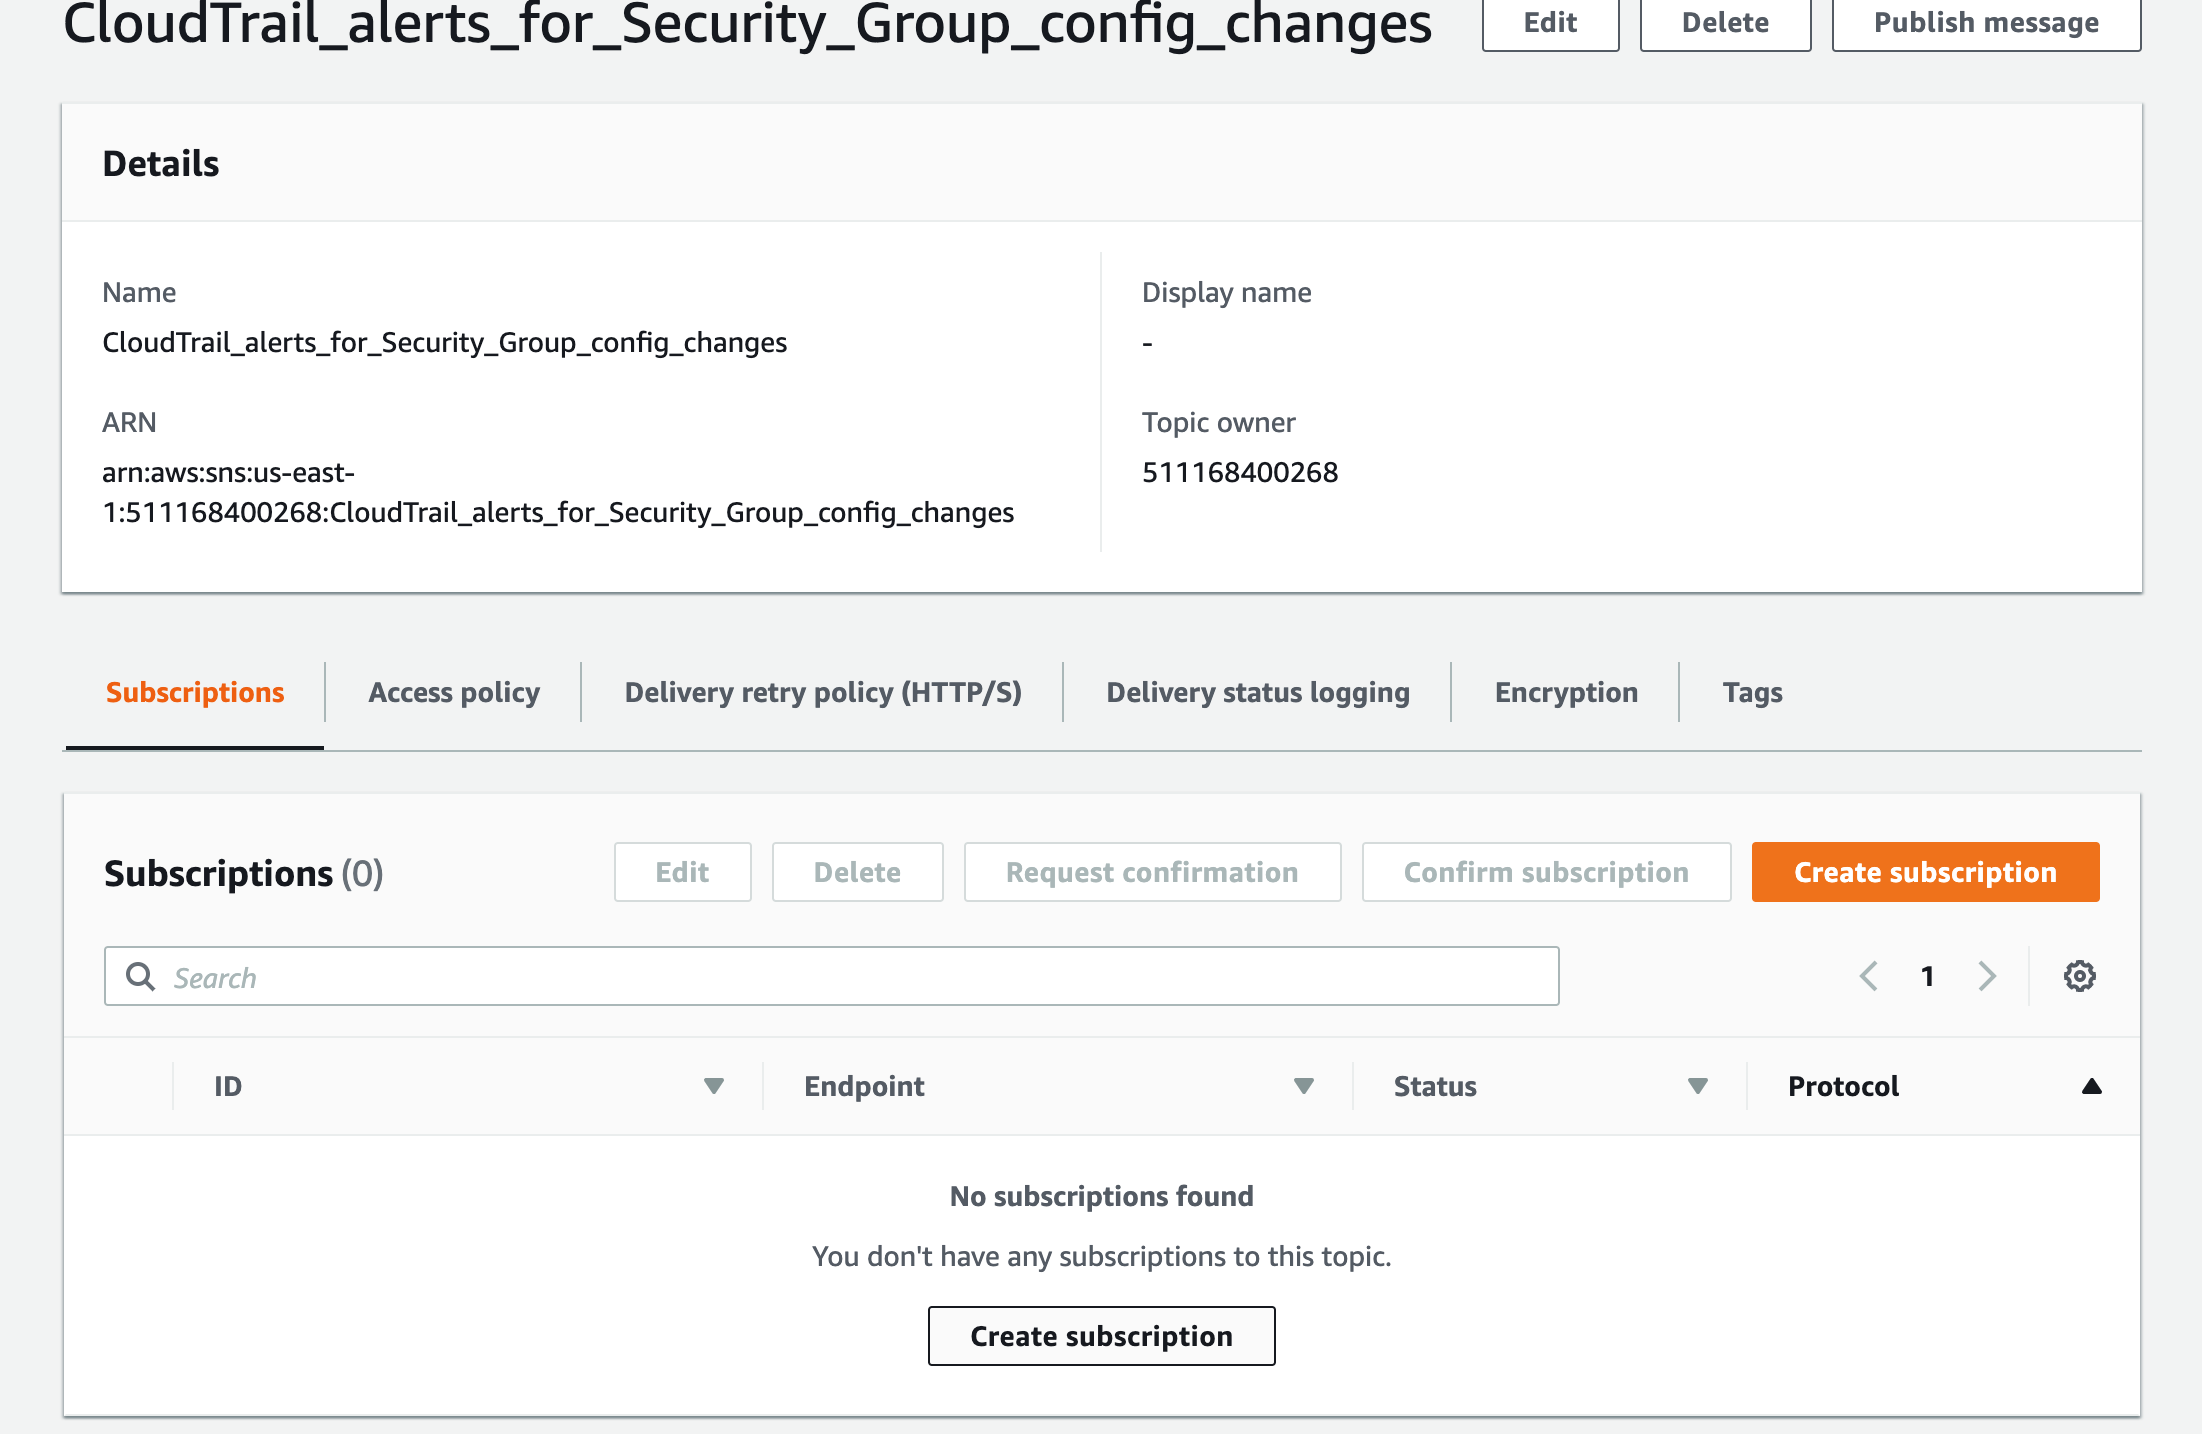Click Publish message button

click(1986, 22)
